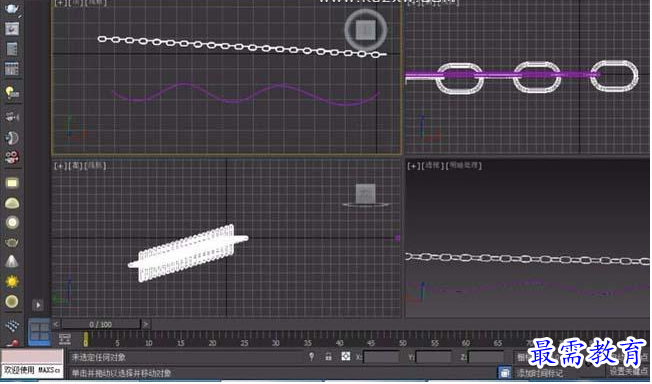Click the dotted array icon
Screen dimensions: 652x384
12,325
